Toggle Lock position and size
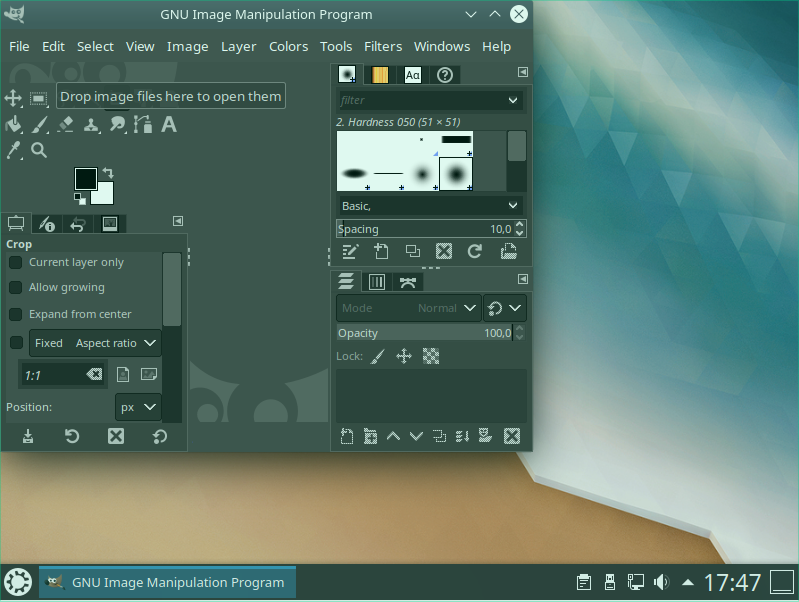This screenshot has width=799, height=602. tap(404, 356)
